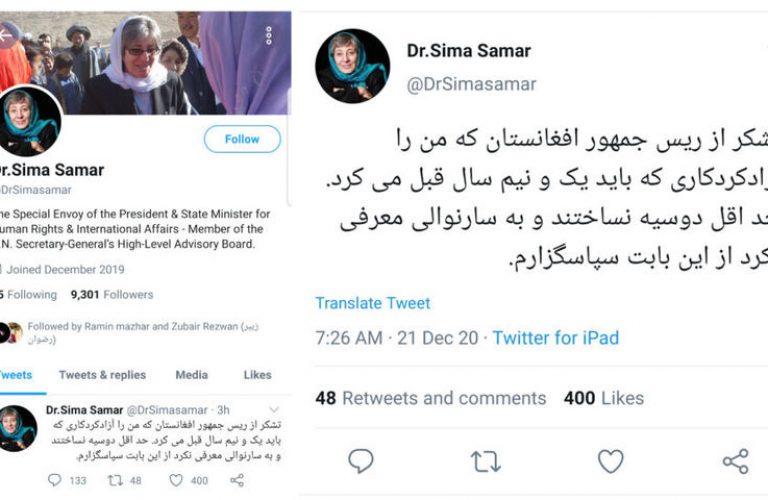This screenshot has width=768, height=500.
Task: Open the Likes tab
Action: coord(258,375)
